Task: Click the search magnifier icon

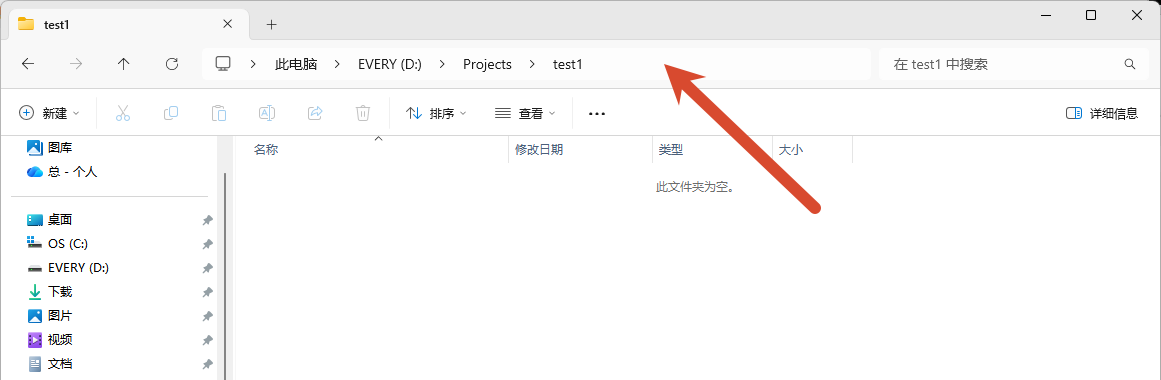Action: 1130,64
